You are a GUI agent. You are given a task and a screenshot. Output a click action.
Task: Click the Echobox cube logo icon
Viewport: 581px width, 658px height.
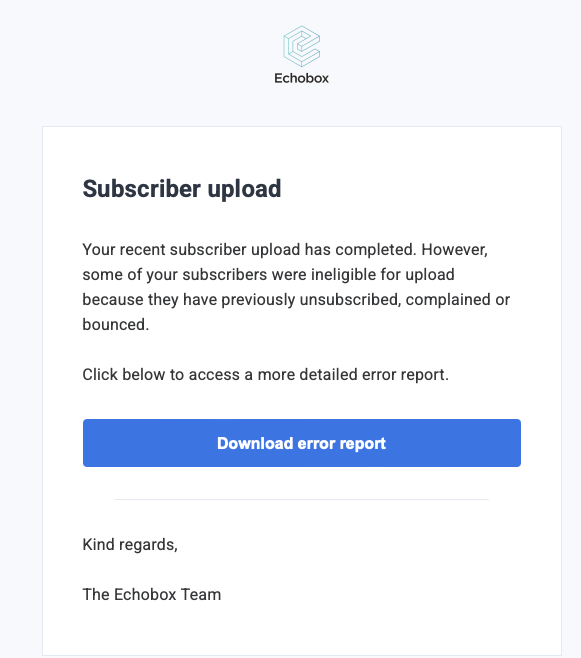coord(302,46)
